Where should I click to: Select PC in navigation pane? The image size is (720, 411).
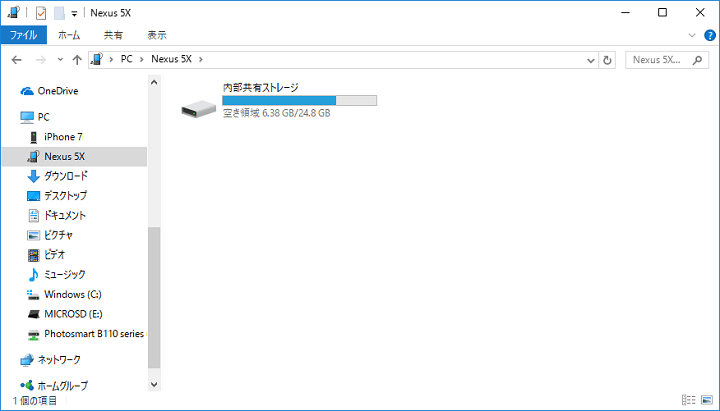pos(35,117)
